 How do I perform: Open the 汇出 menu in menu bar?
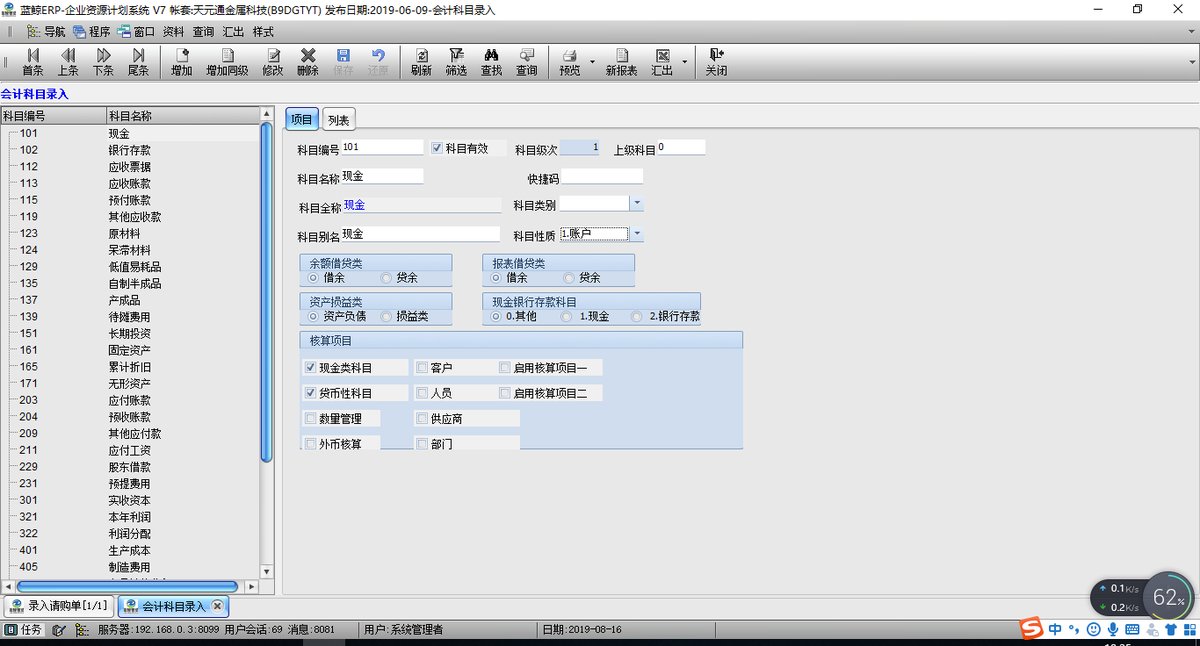233,31
